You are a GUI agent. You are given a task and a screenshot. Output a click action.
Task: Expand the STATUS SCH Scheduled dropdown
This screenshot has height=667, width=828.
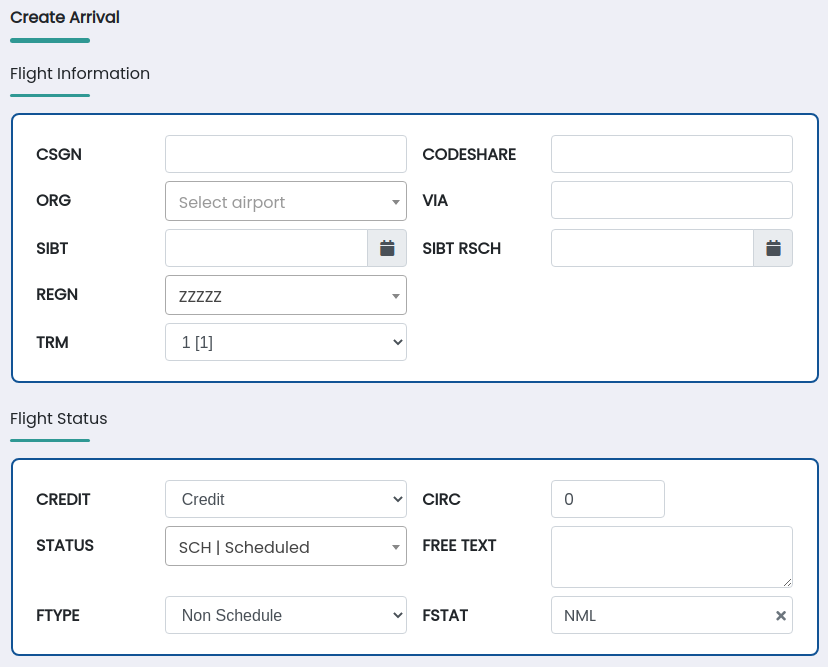tap(285, 547)
